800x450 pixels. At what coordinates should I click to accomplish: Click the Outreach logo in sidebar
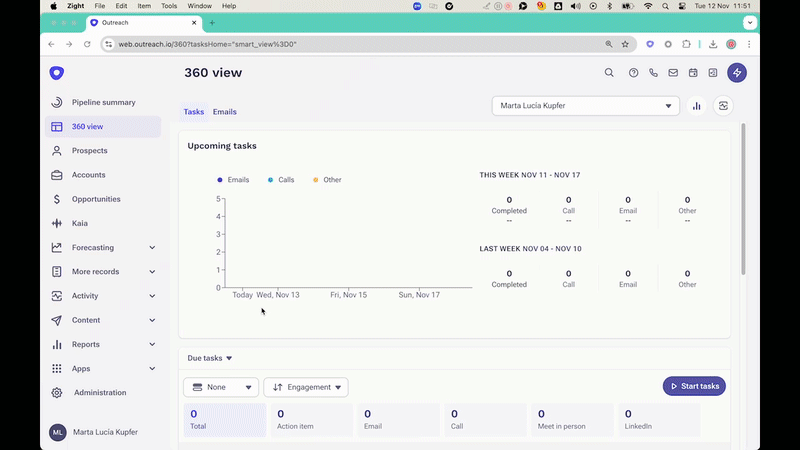[x=57, y=73]
